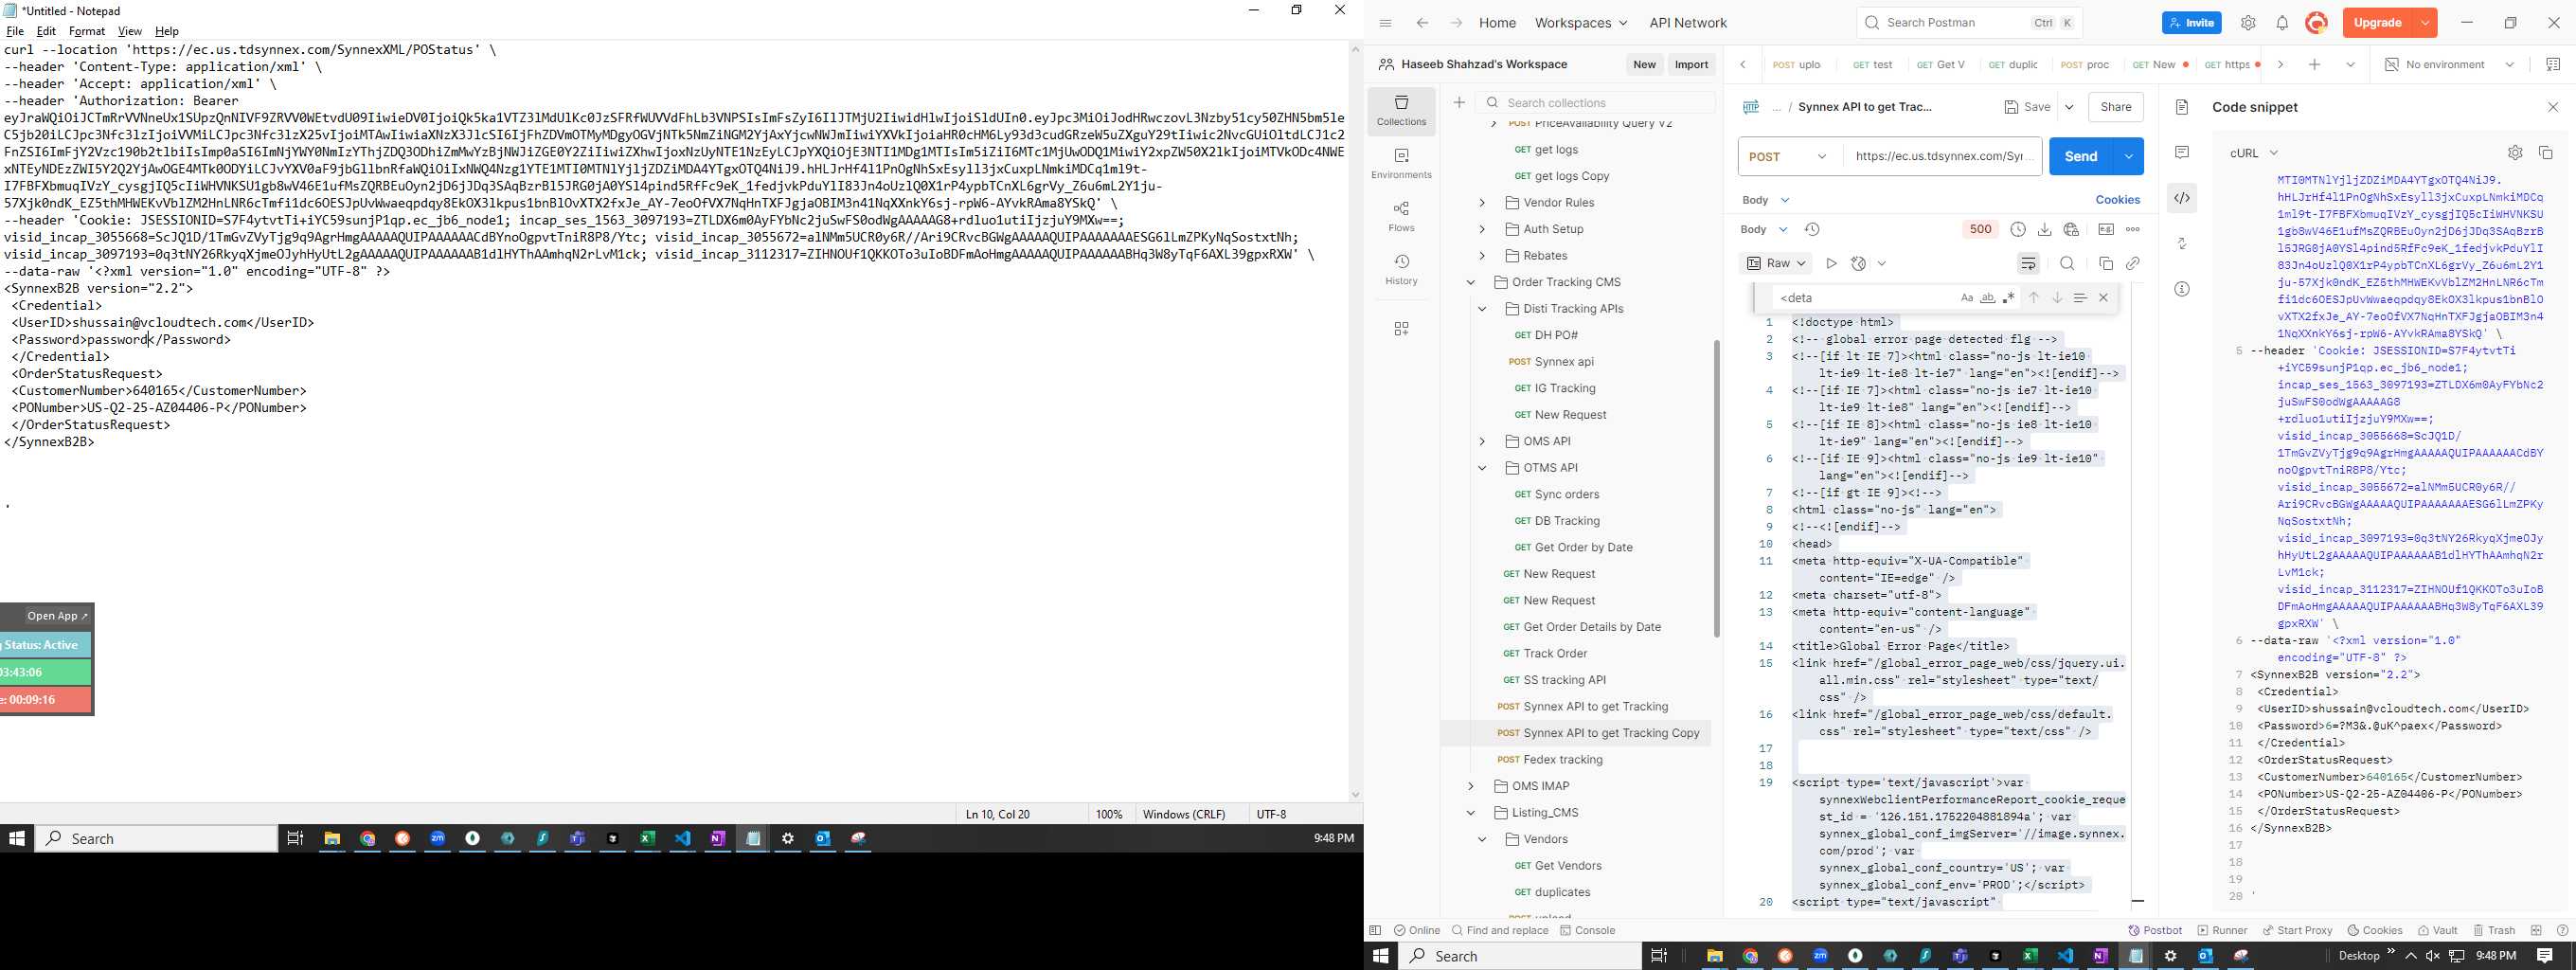
Task: Go to Postman Home
Action: (1497, 23)
